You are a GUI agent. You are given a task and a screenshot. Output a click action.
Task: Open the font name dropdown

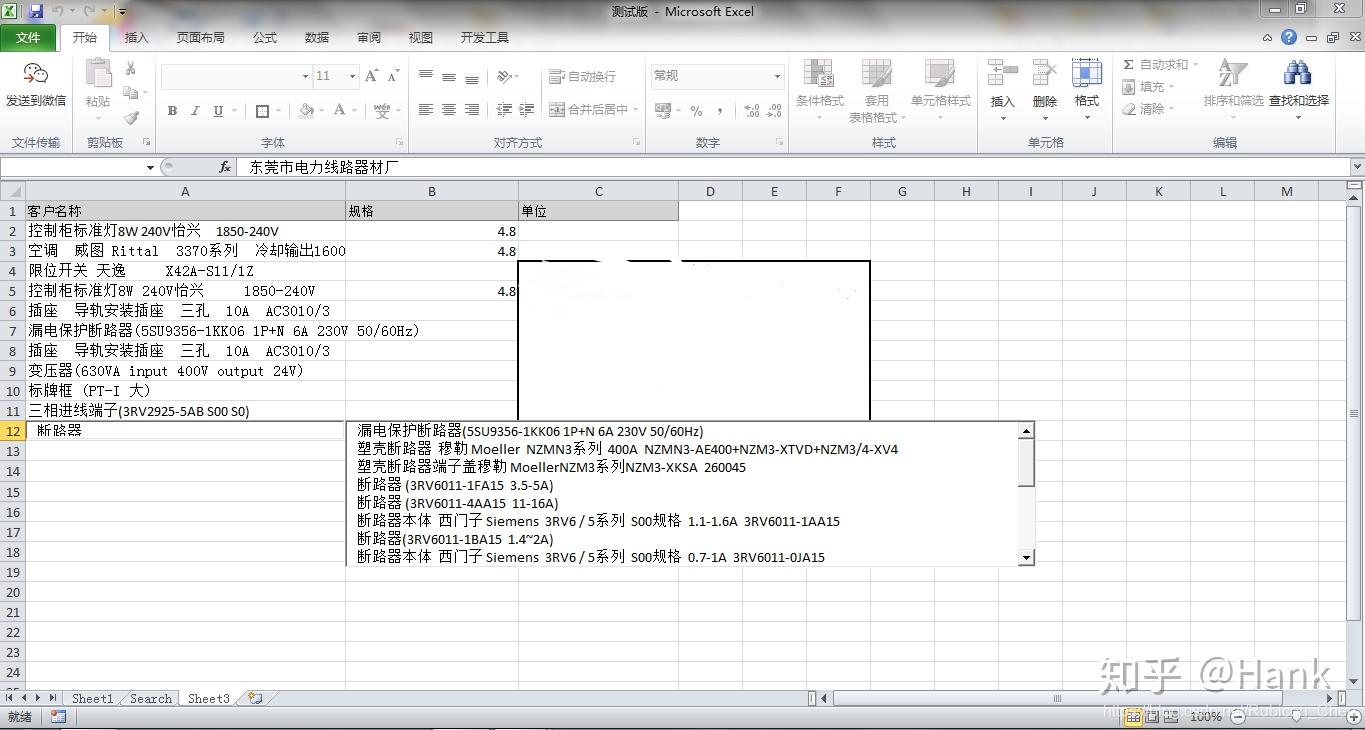click(x=305, y=76)
